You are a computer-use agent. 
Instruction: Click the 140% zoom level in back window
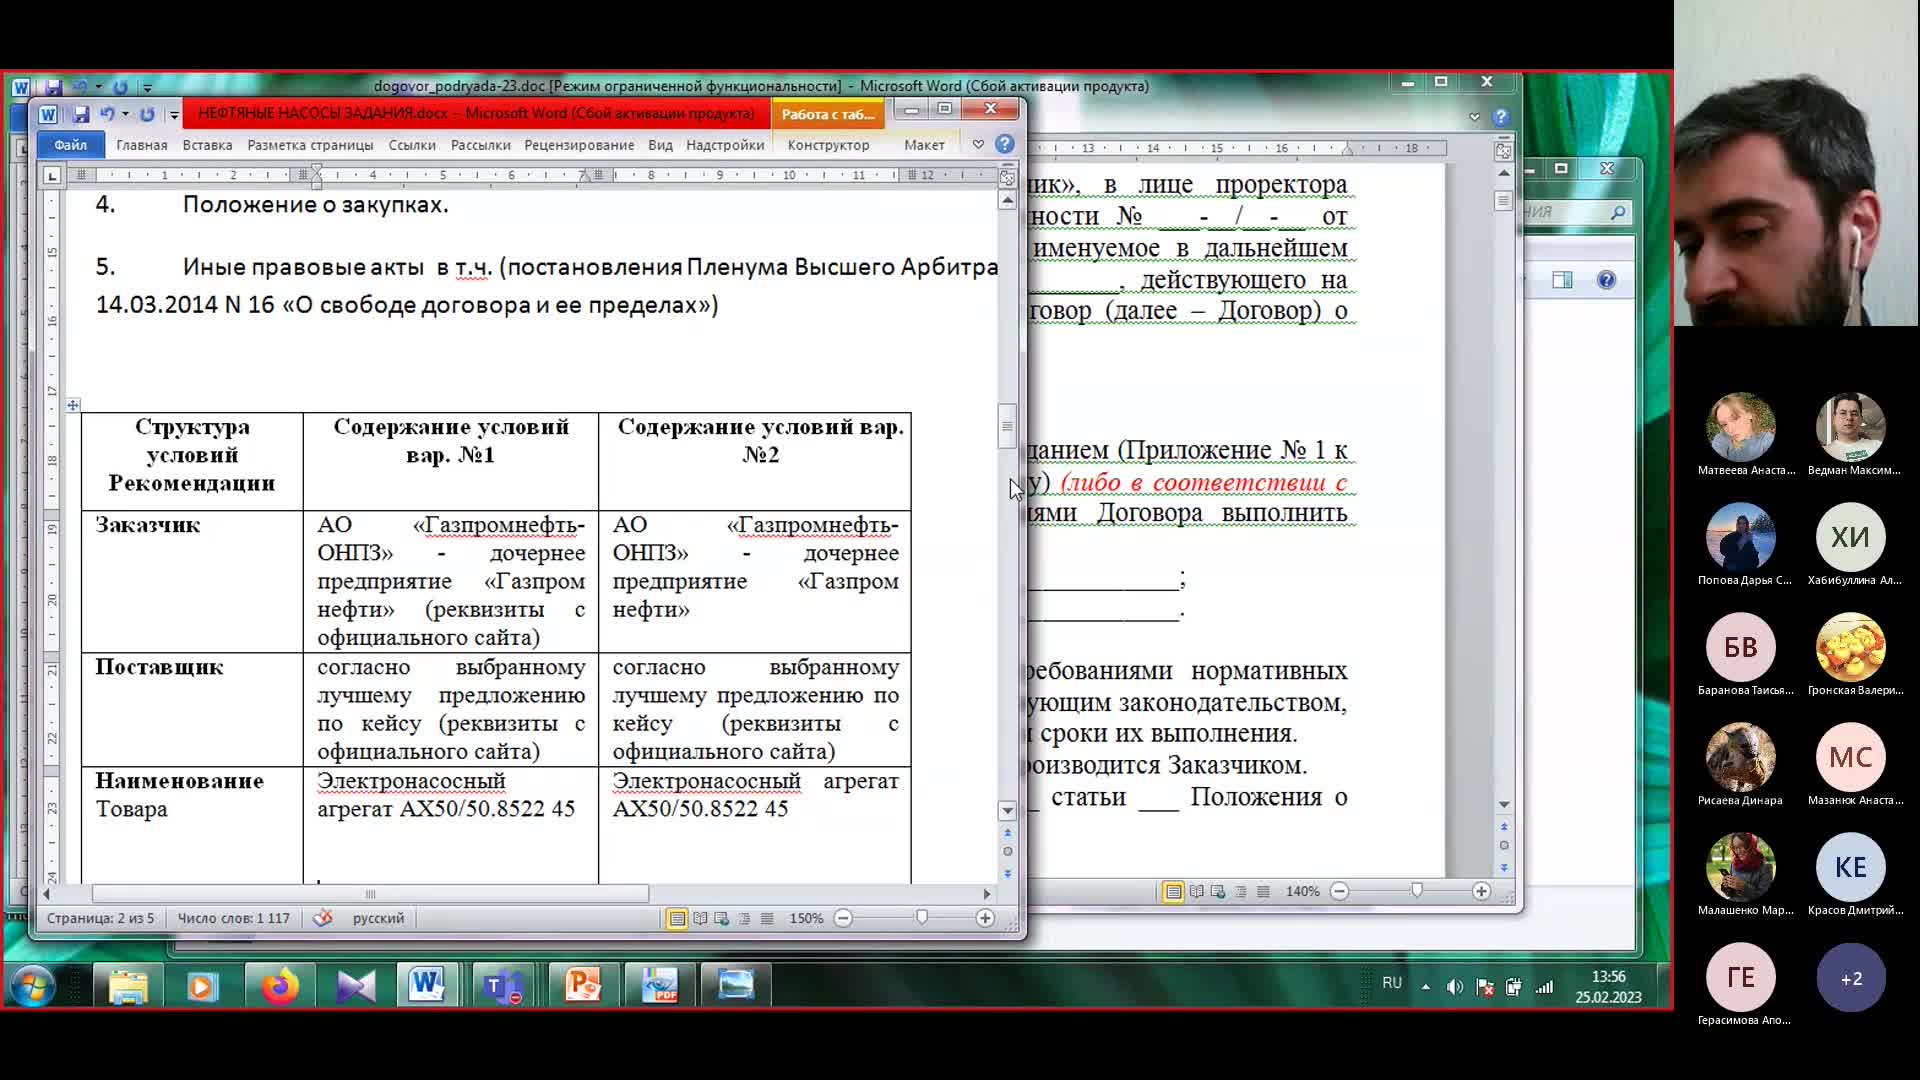coord(1302,891)
